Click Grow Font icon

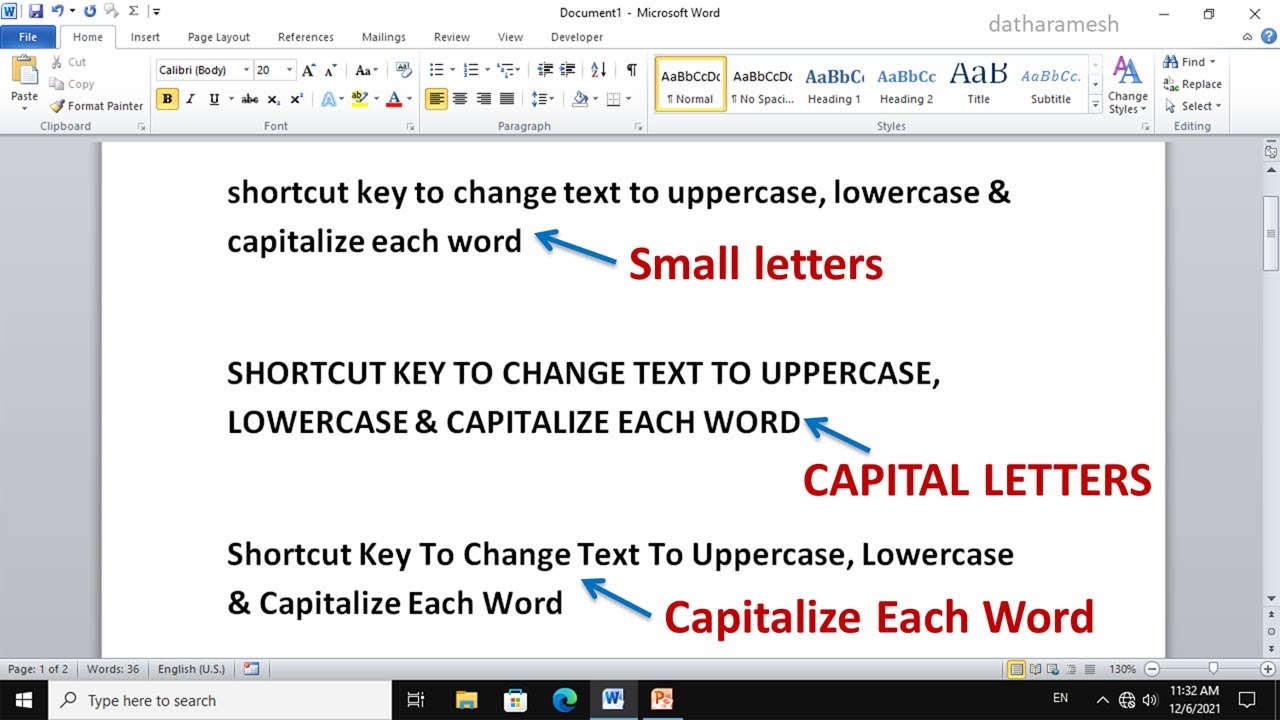(309, 70)
